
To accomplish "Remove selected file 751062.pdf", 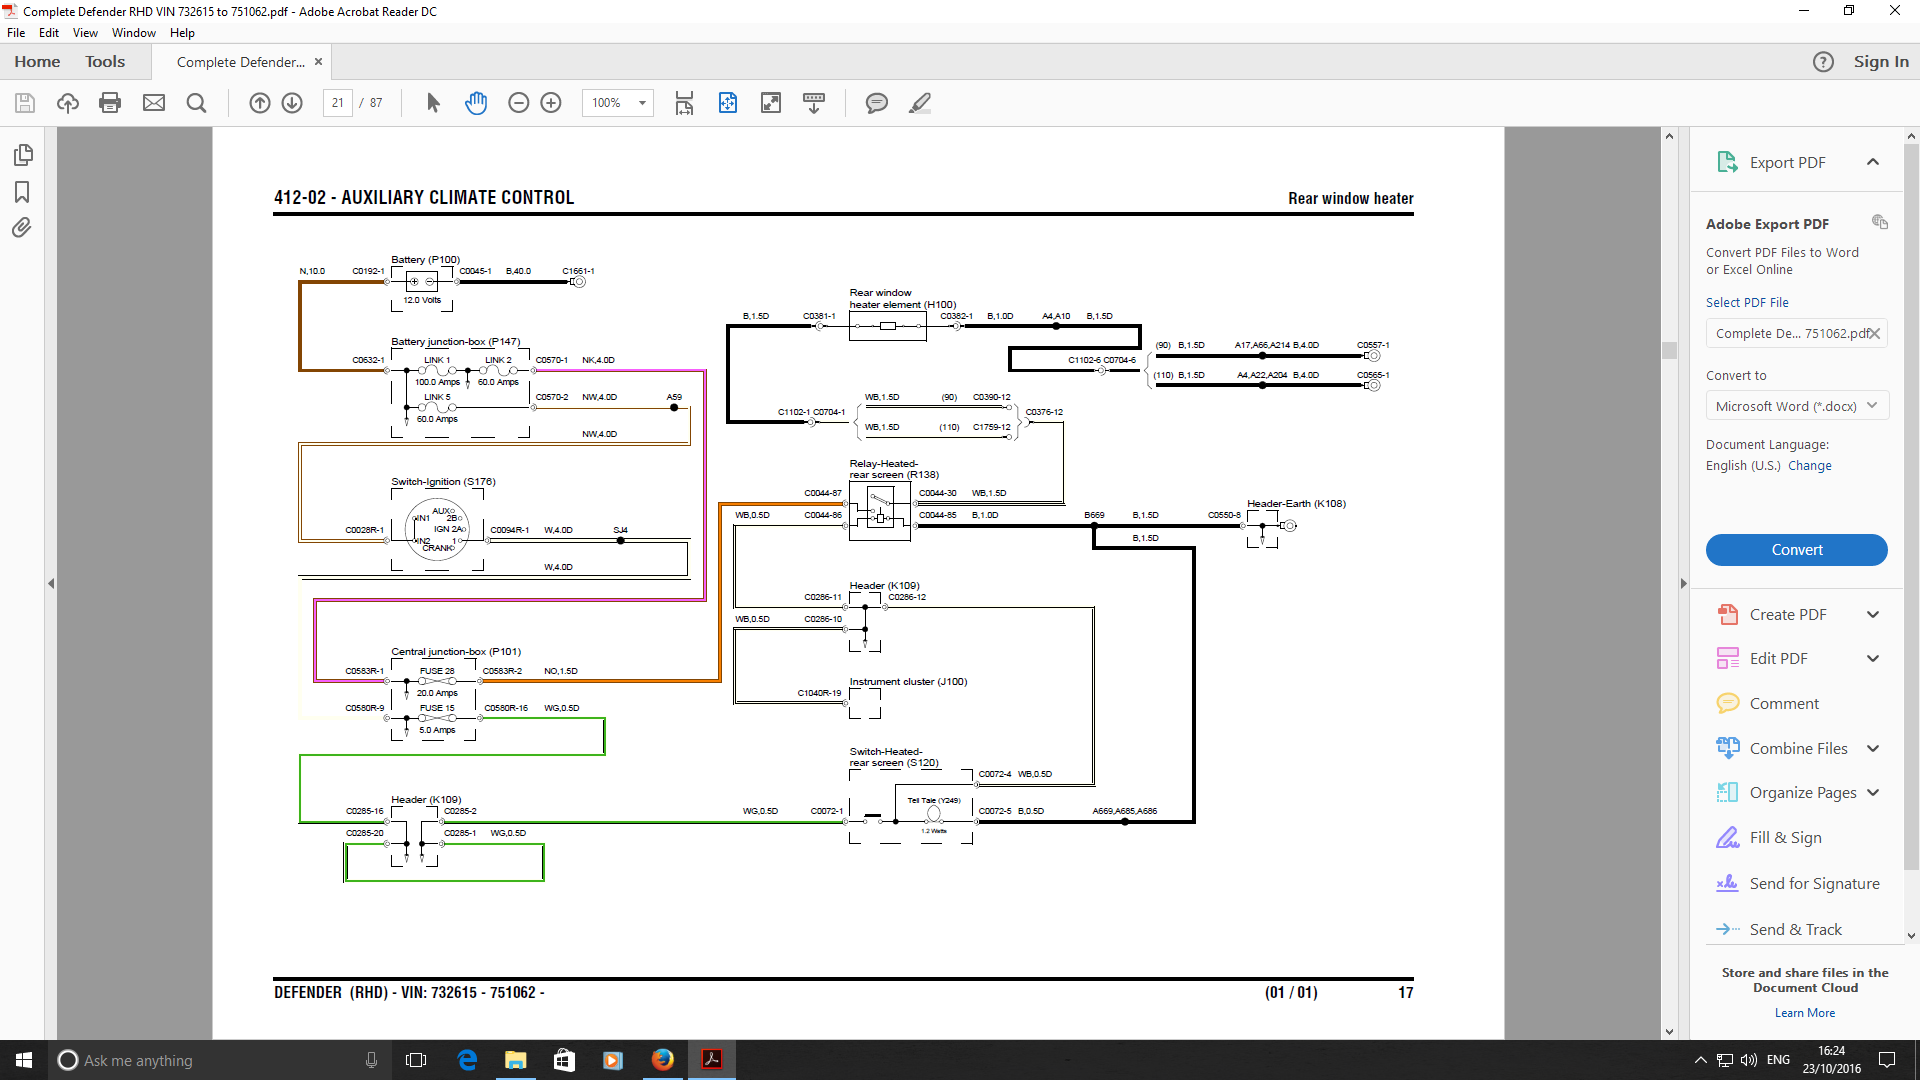I will click(x=1875, y=334).
